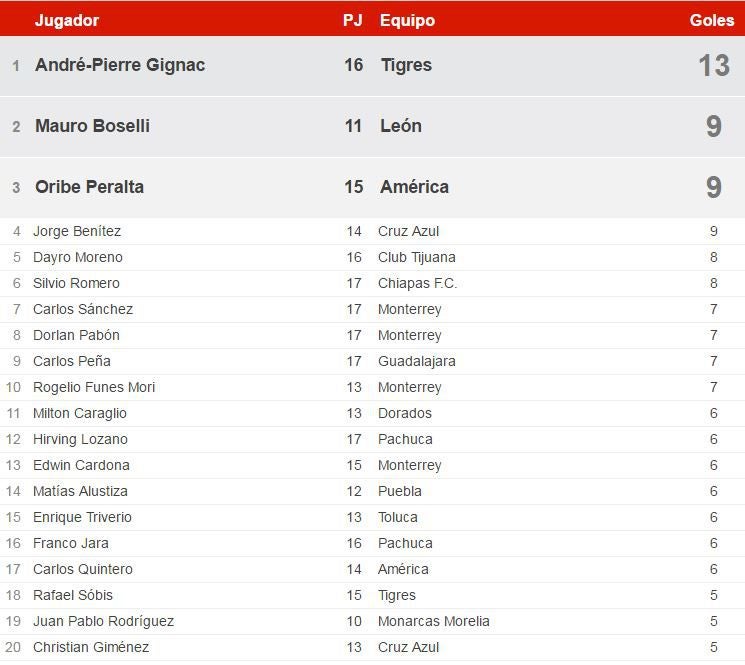The height and width of the screenshot is (665, 745).
Task: Click player name Mauro Boselli
Action: (x=92, y=126)
